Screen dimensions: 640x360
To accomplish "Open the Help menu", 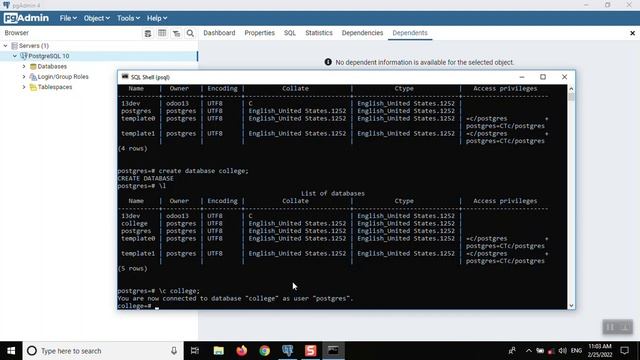I will pyautogui.click(x=157, y=18).
